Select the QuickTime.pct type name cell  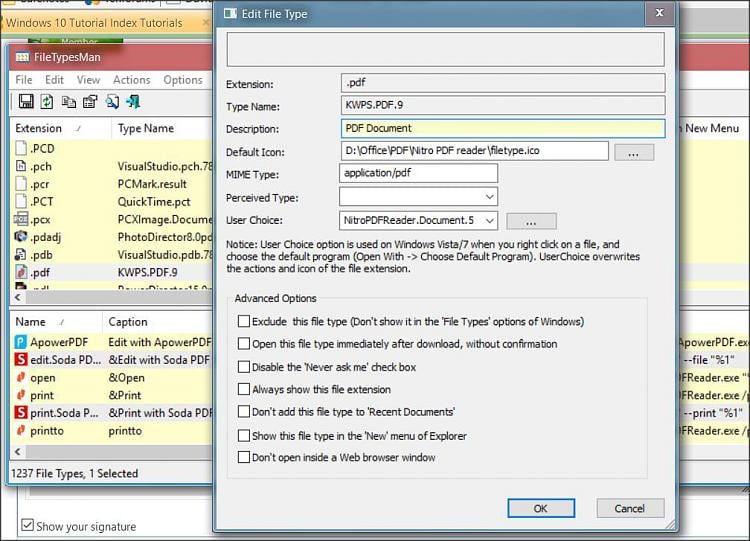click(x=154, y=202)
